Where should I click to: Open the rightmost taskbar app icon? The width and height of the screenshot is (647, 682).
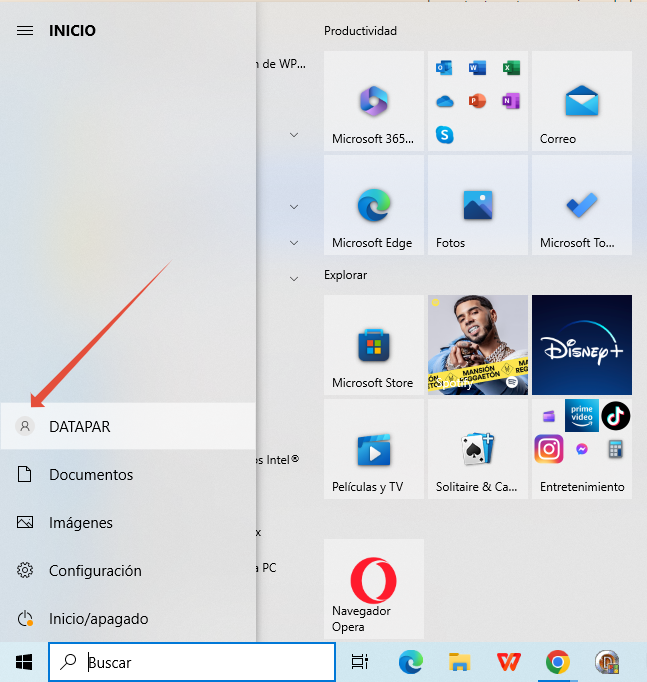coord(607,662)
